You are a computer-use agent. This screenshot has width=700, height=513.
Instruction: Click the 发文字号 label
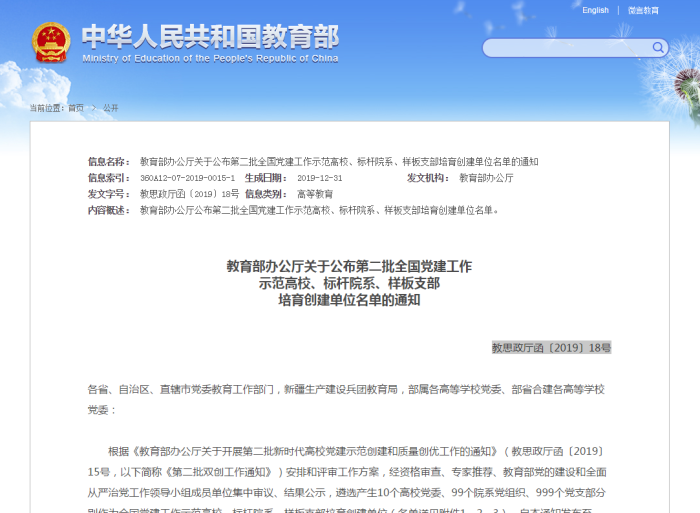click(x=108, y=194)
